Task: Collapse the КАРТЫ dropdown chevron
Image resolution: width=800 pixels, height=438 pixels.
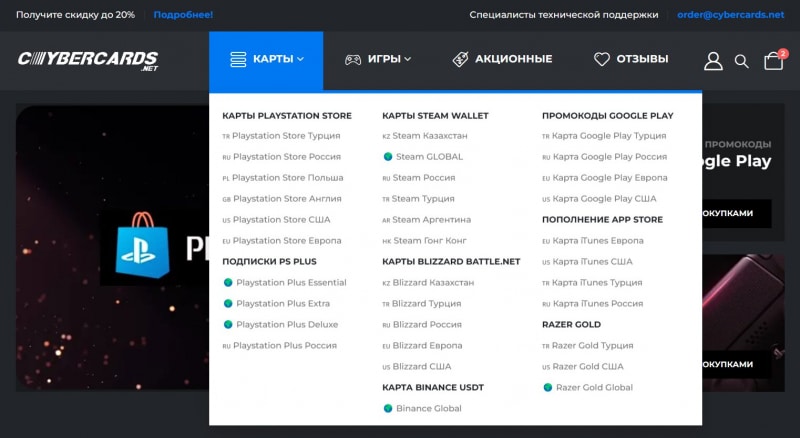Action: (x=301, y=59)
